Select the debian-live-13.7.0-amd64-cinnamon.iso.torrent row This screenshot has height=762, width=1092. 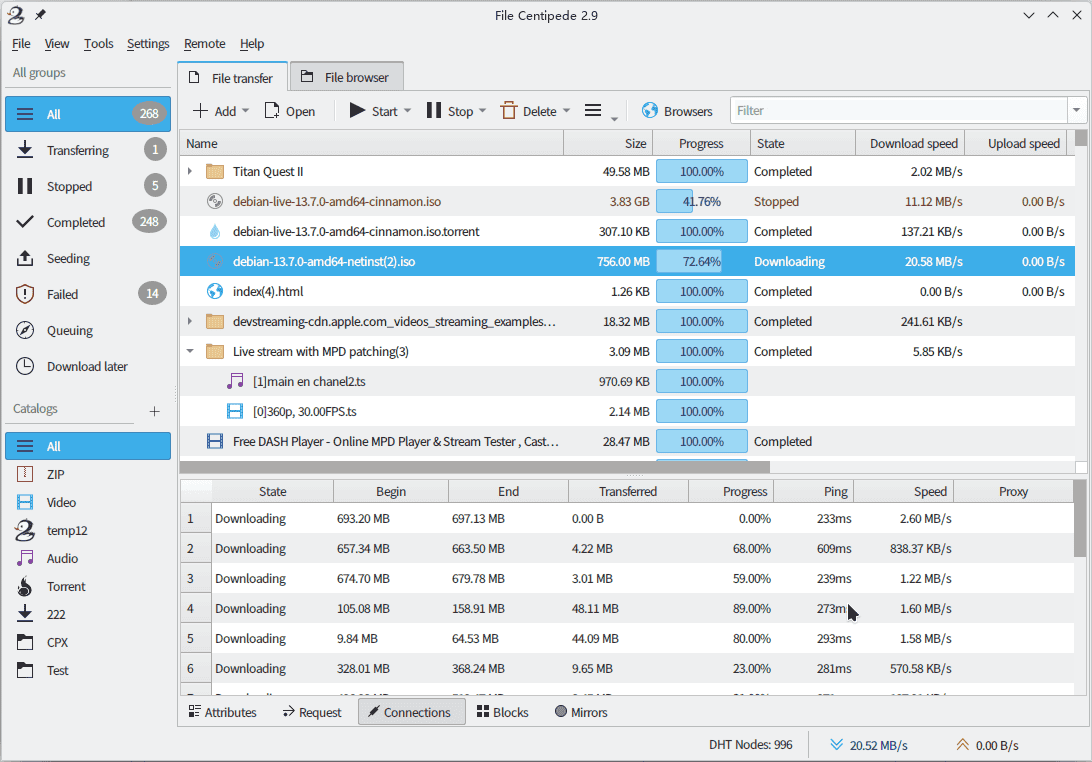[x=627, y=231]
